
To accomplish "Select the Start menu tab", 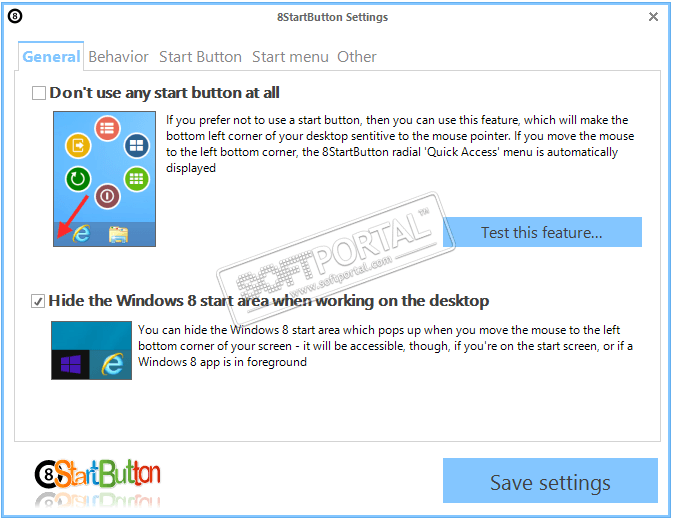I will (290, 57).
